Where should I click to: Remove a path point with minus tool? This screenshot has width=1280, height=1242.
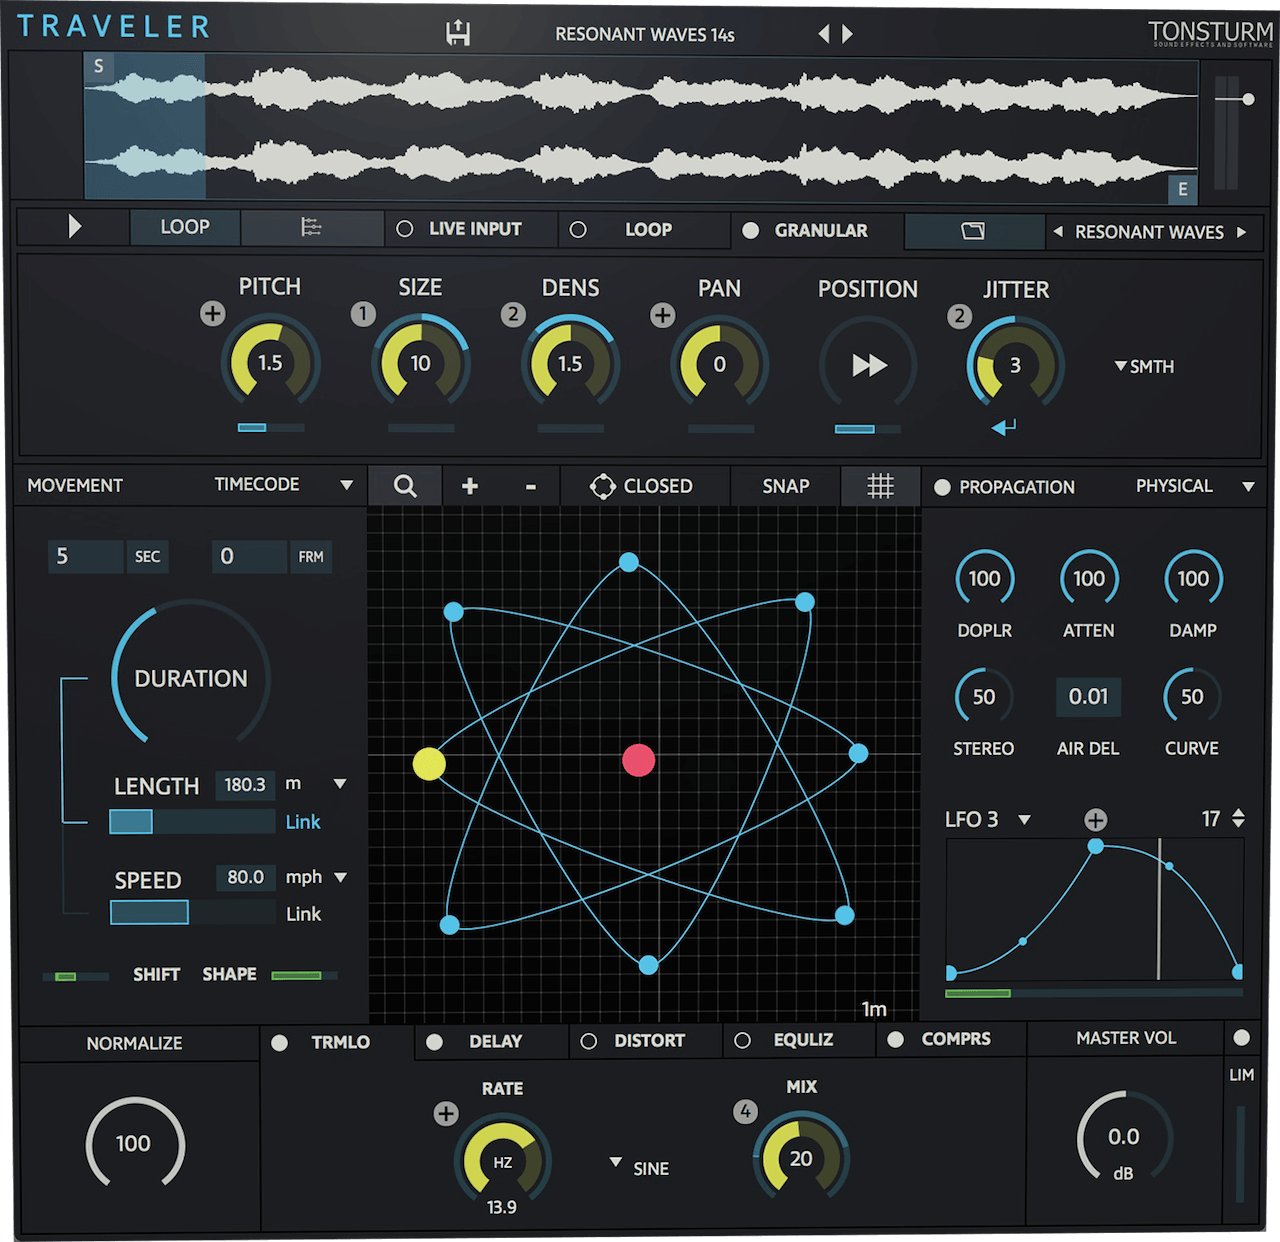pos(531,487)
